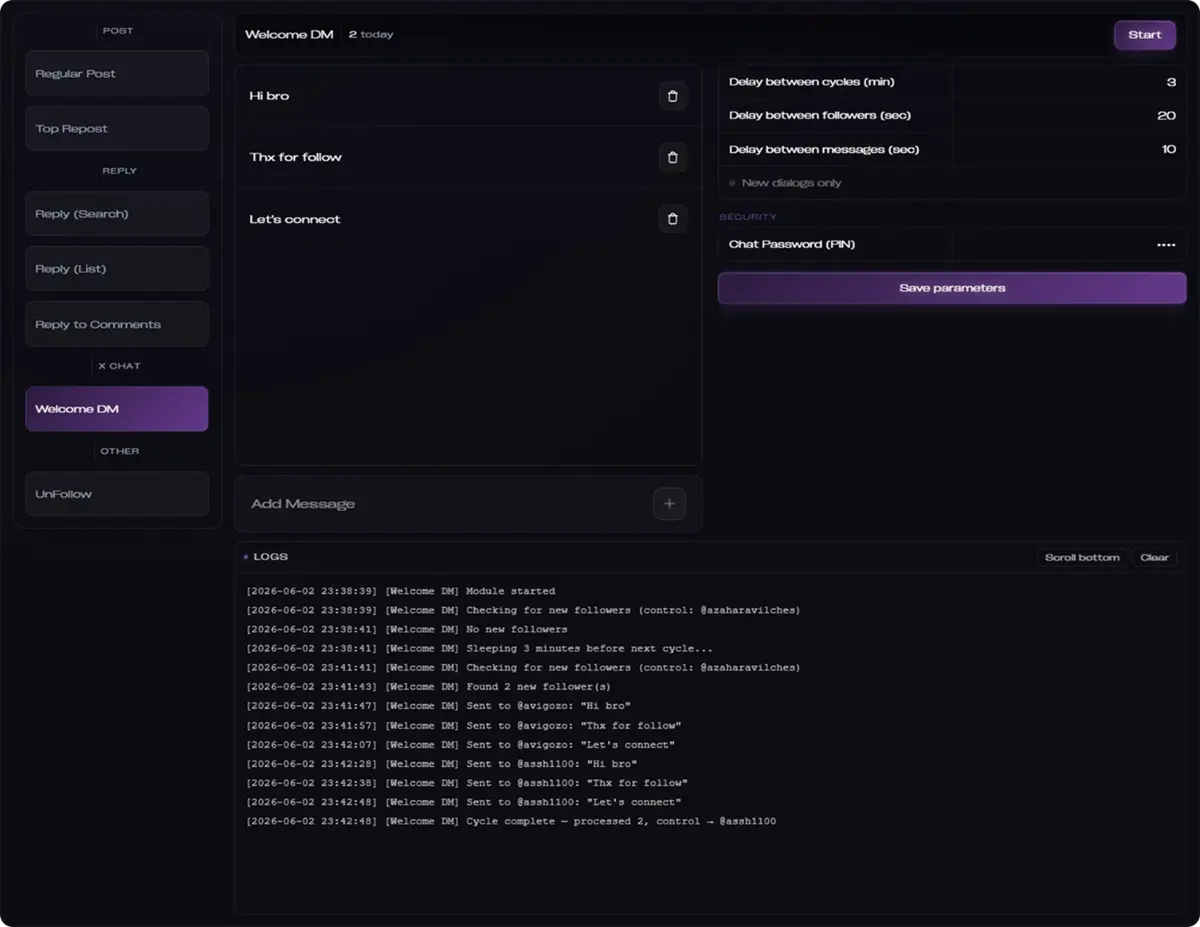Image resolution: width=1200 pixels, height=927 pixels.
Task: Select the Welcome DM module
Action: tap(117, 409)
